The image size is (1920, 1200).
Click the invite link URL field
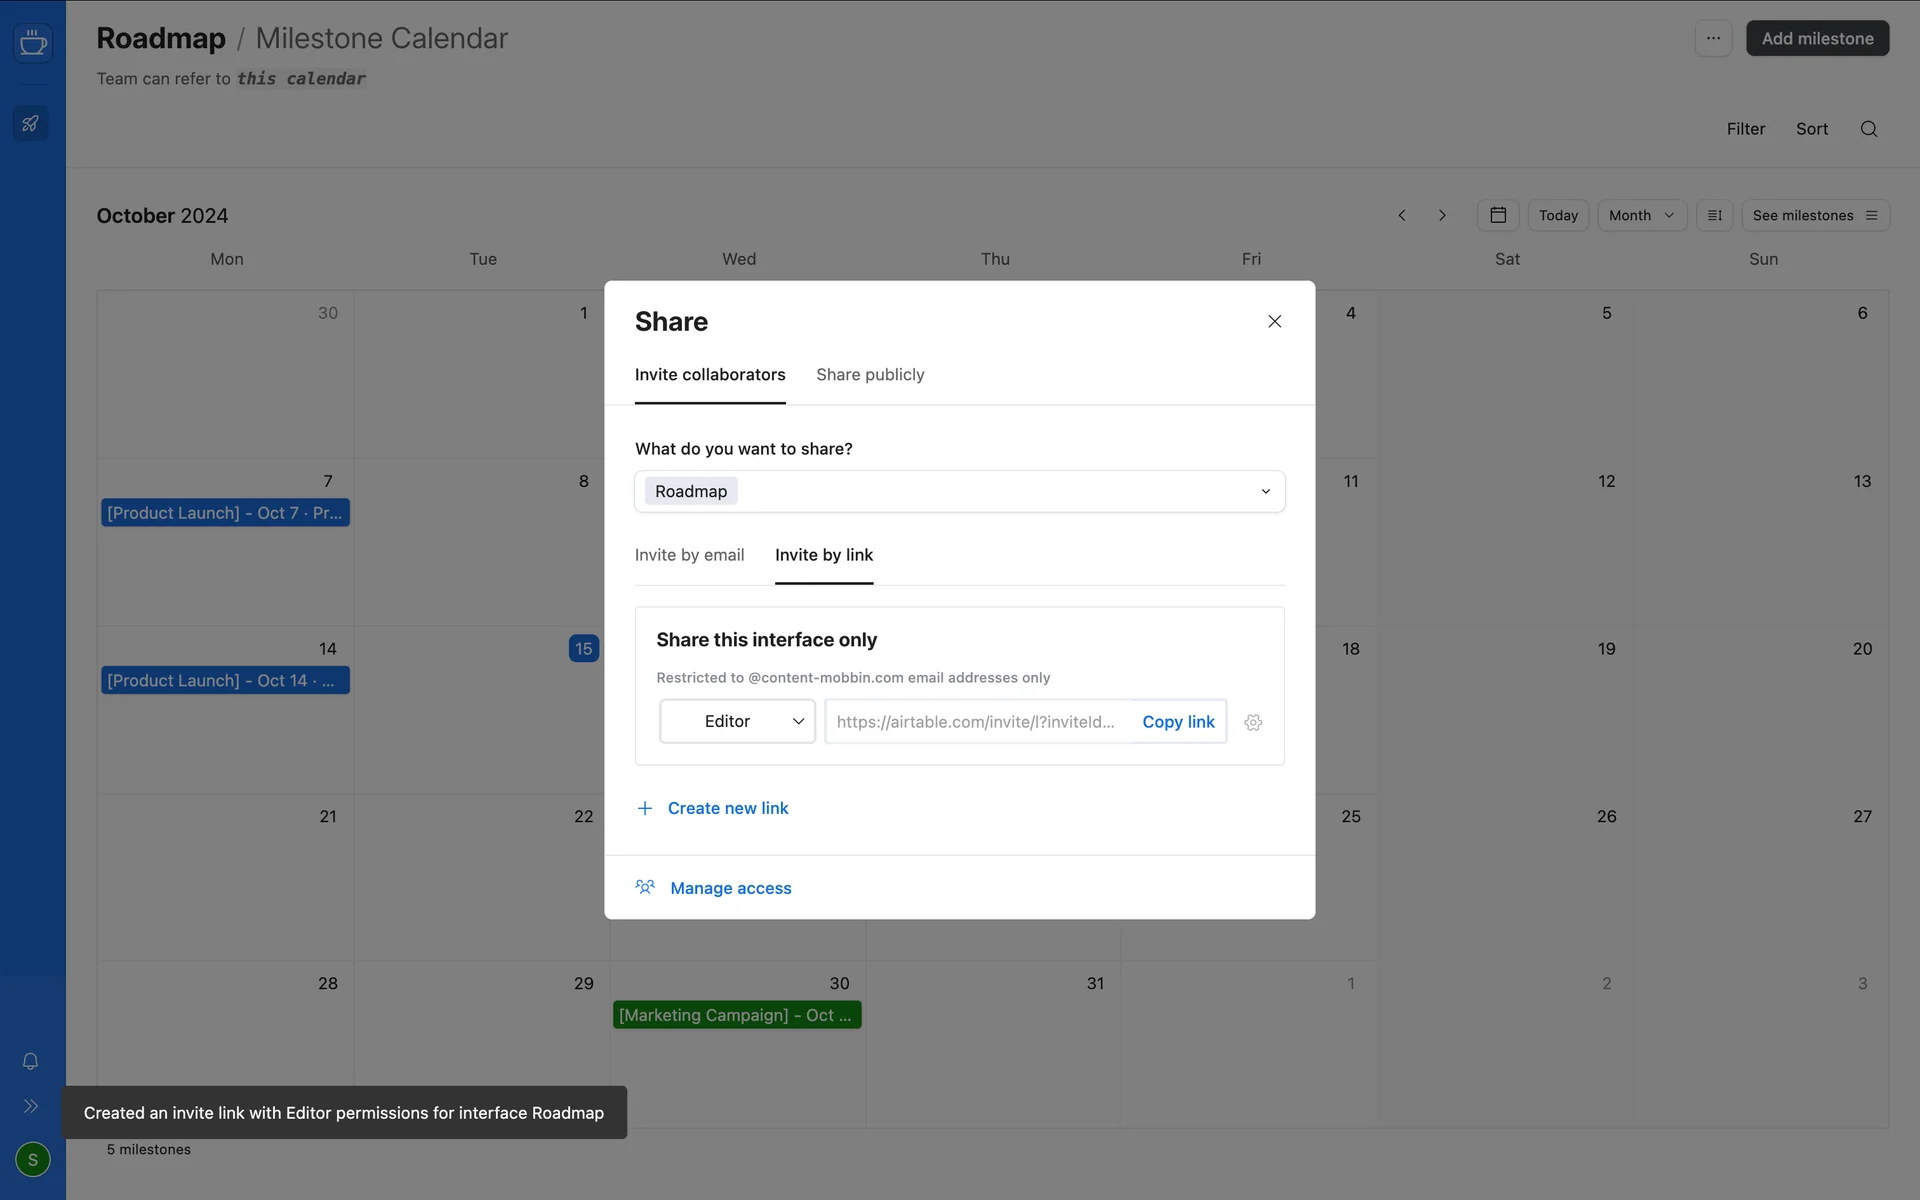pyautogui.click(x=975, y=722)
